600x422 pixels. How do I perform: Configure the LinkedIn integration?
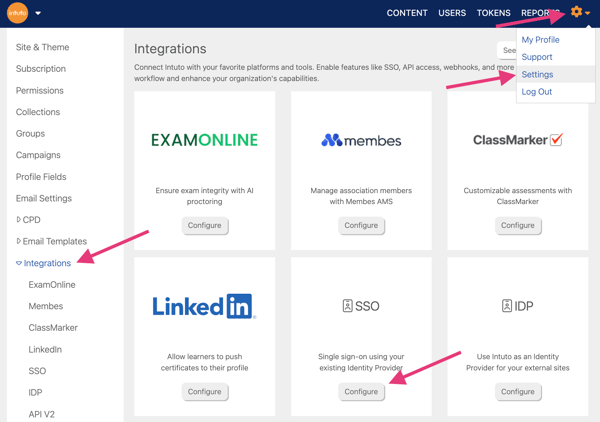point(204,392)
